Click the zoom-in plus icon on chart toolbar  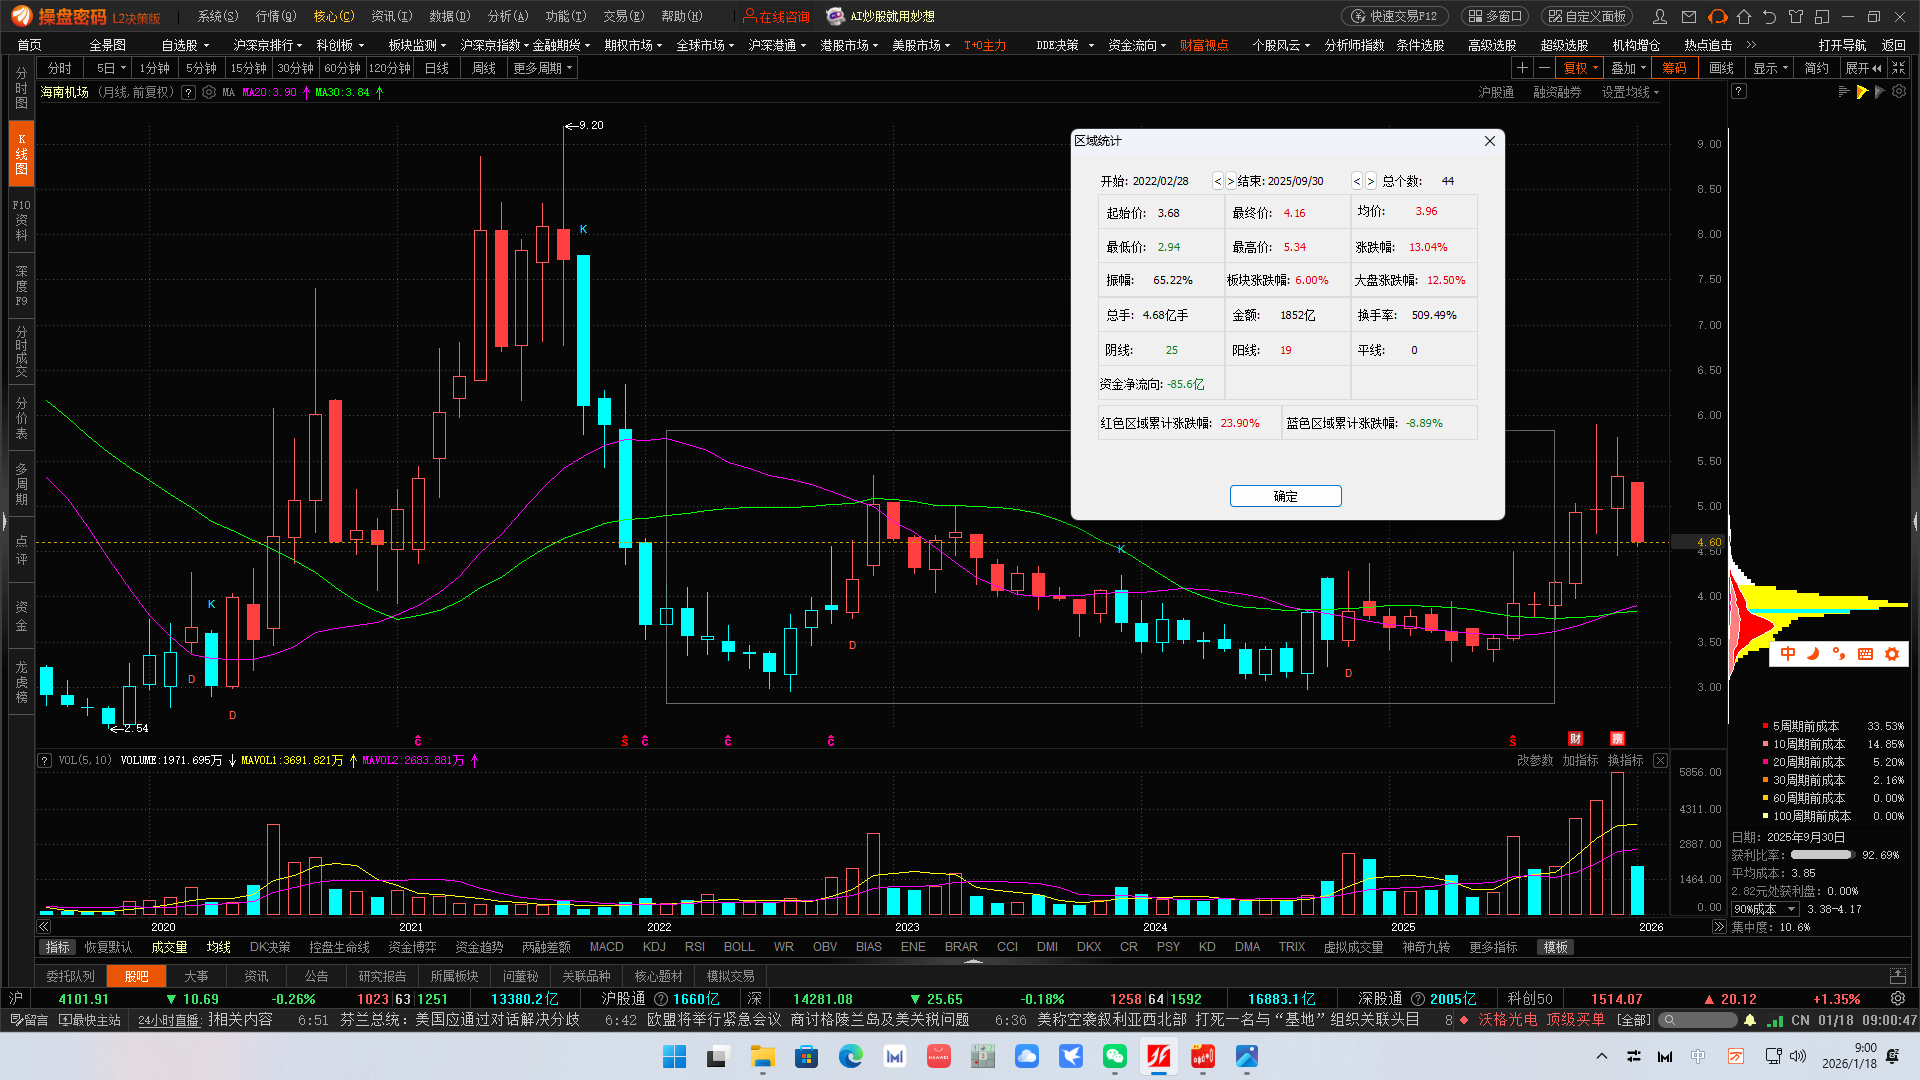pyautogui.click(x=1522, y=68)
